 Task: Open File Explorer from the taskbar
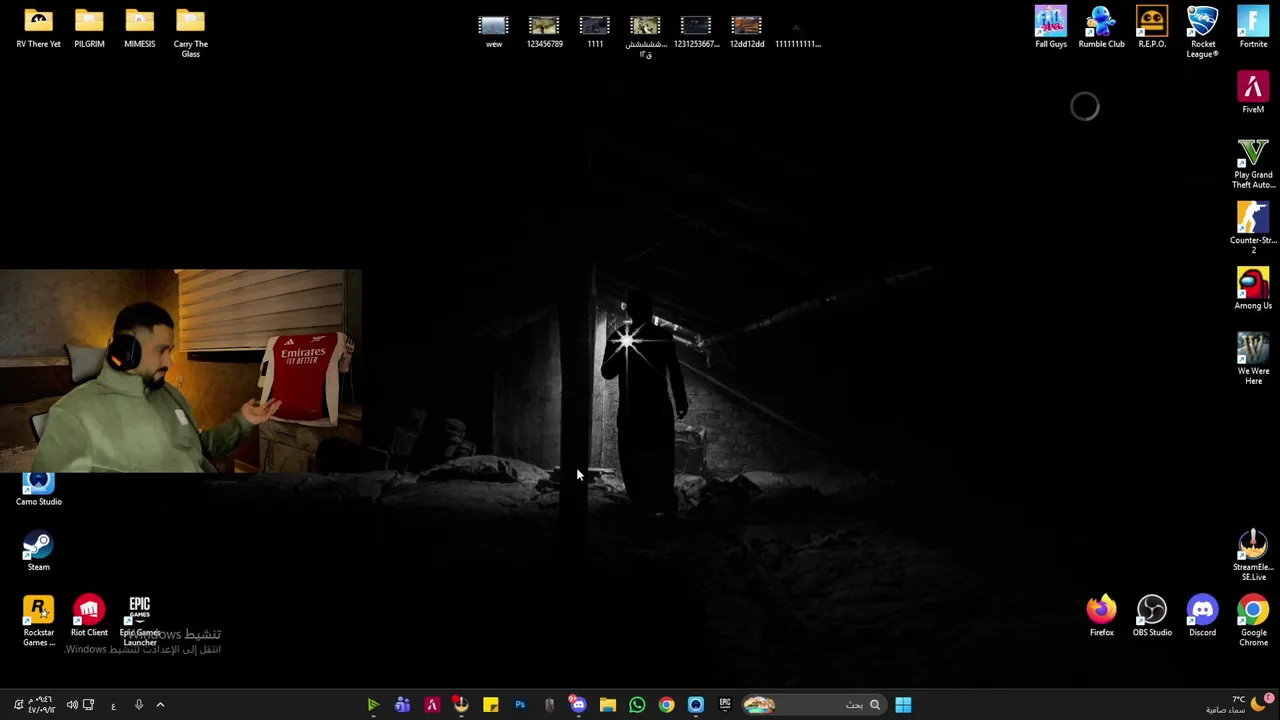coord(607,705)
